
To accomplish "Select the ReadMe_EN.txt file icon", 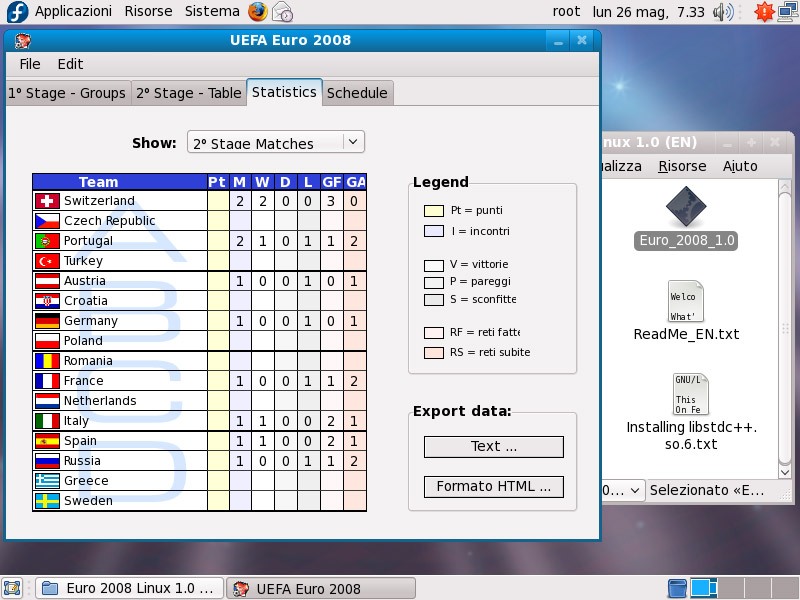I will 686,301.
